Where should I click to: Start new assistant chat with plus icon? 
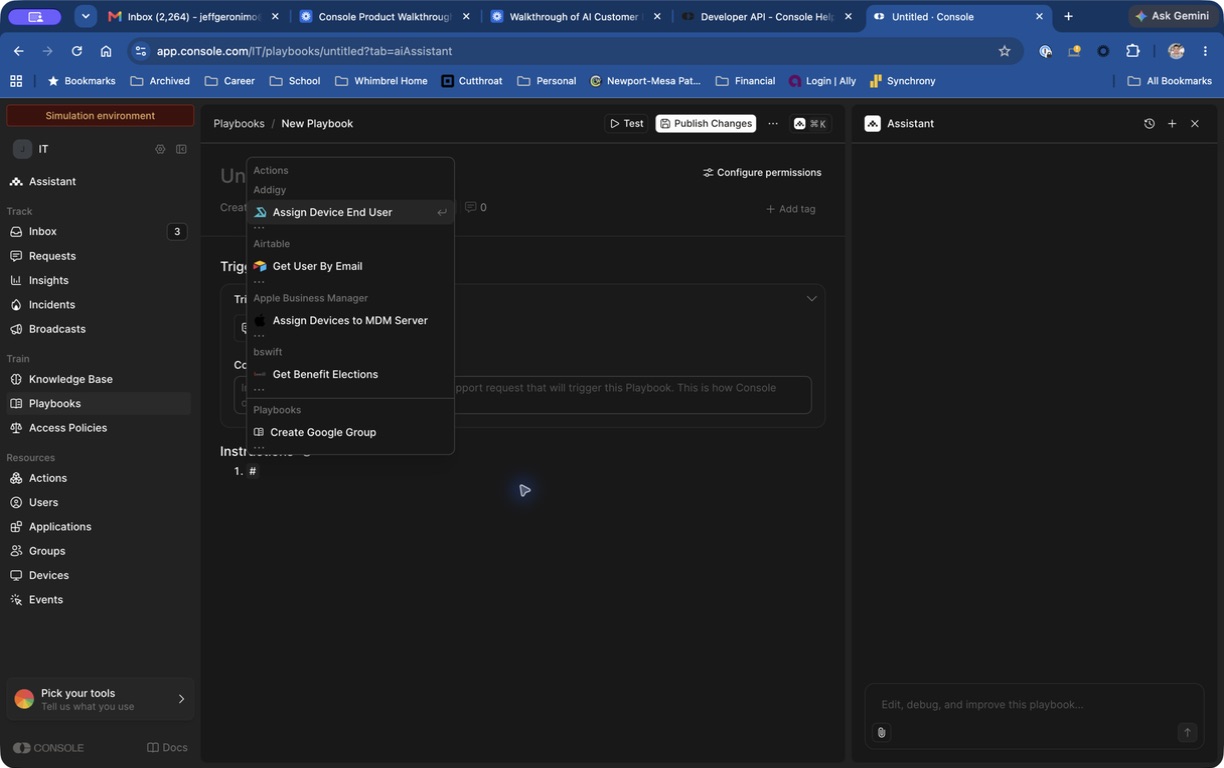1172,124
